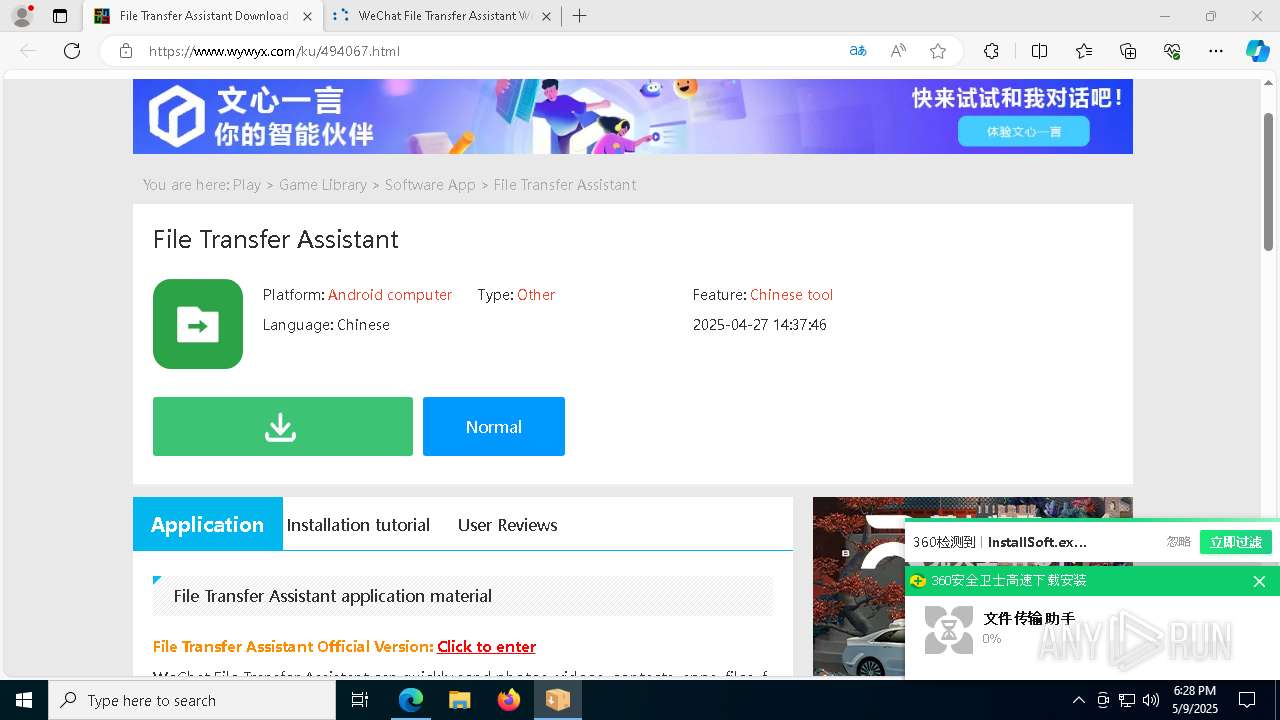Open Collections panel

(x=1128, y=51)
